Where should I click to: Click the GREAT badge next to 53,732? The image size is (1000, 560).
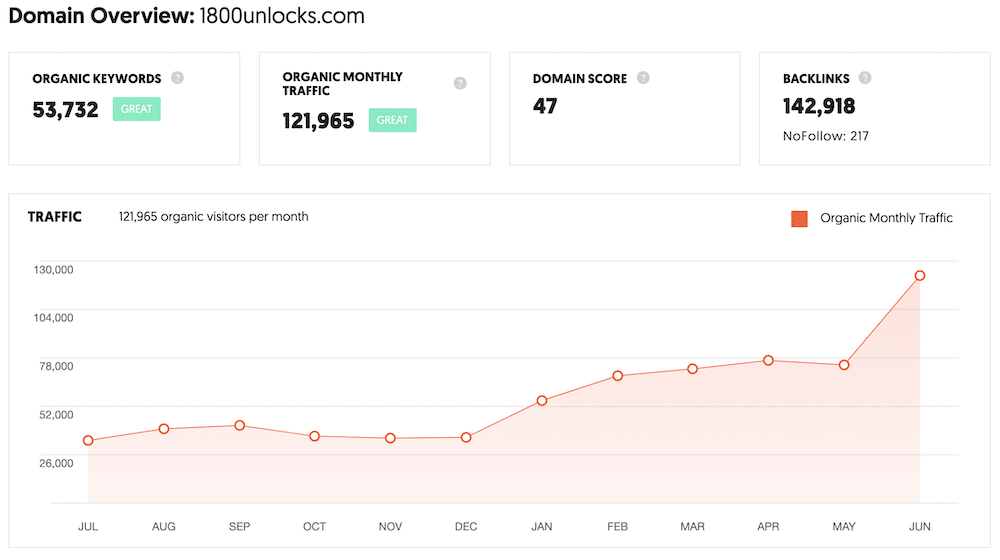click(136, 109)
